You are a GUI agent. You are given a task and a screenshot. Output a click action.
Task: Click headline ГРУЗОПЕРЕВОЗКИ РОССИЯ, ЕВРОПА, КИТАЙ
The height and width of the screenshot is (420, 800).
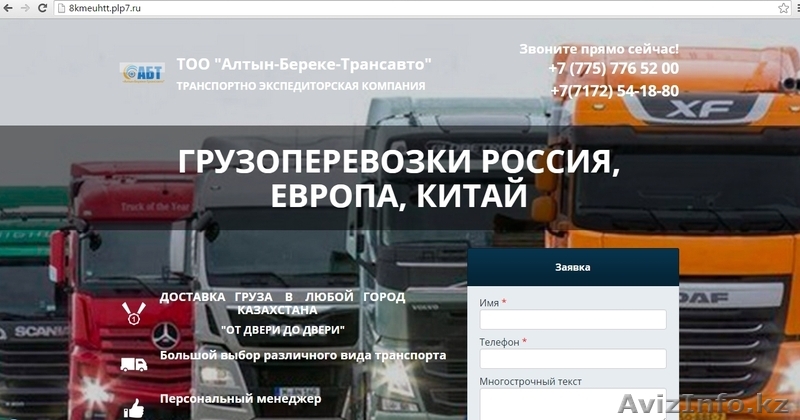click(399, 178)
